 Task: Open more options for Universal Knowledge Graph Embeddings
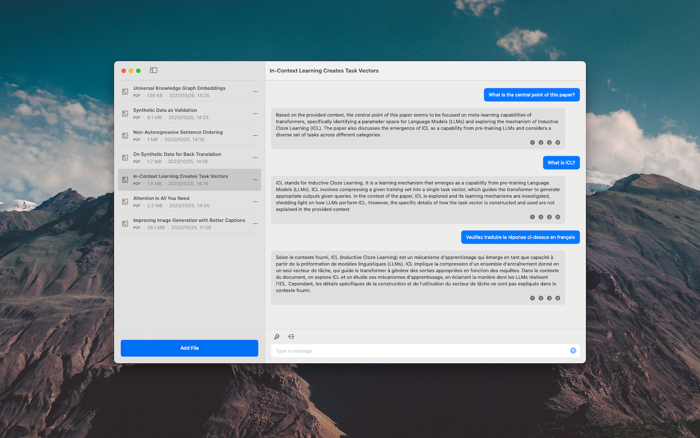click(255, 92)
